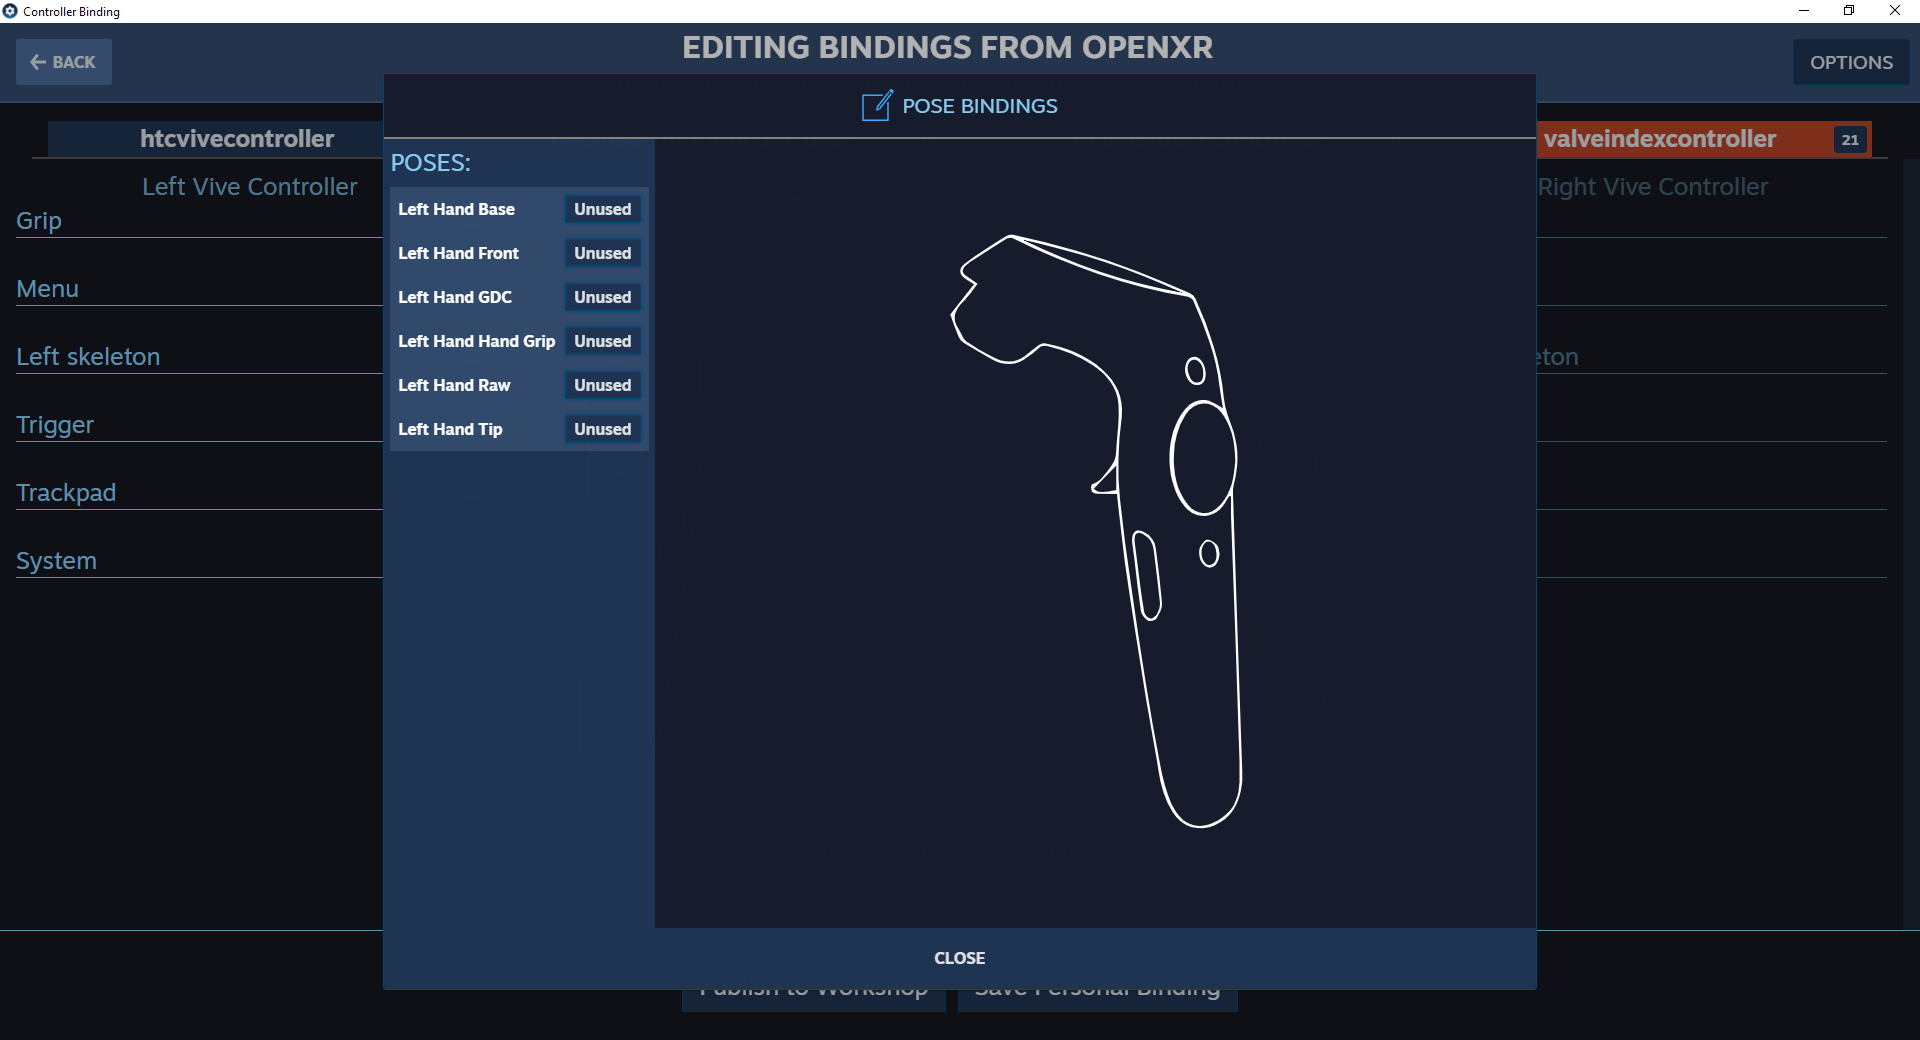Switch to the valveindexcontroller tab
This screenshot has width=1920, height=1040.
(x=1703, y=139)
